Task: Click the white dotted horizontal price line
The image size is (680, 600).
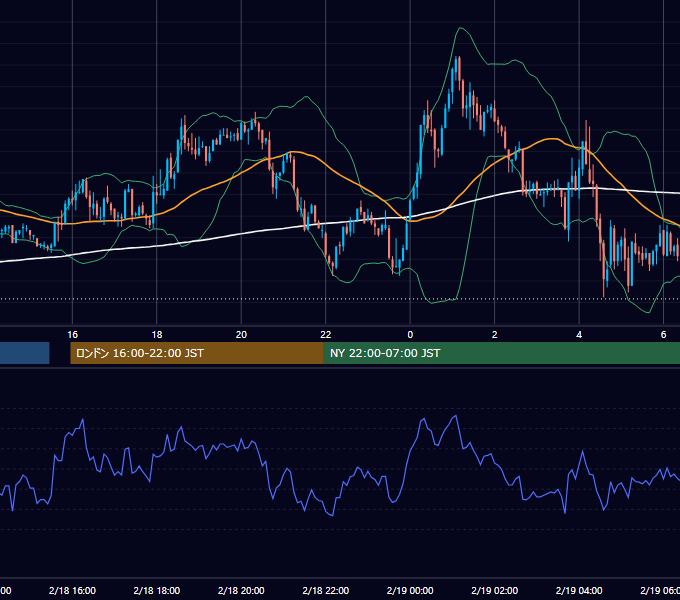Action: [340, 299]
